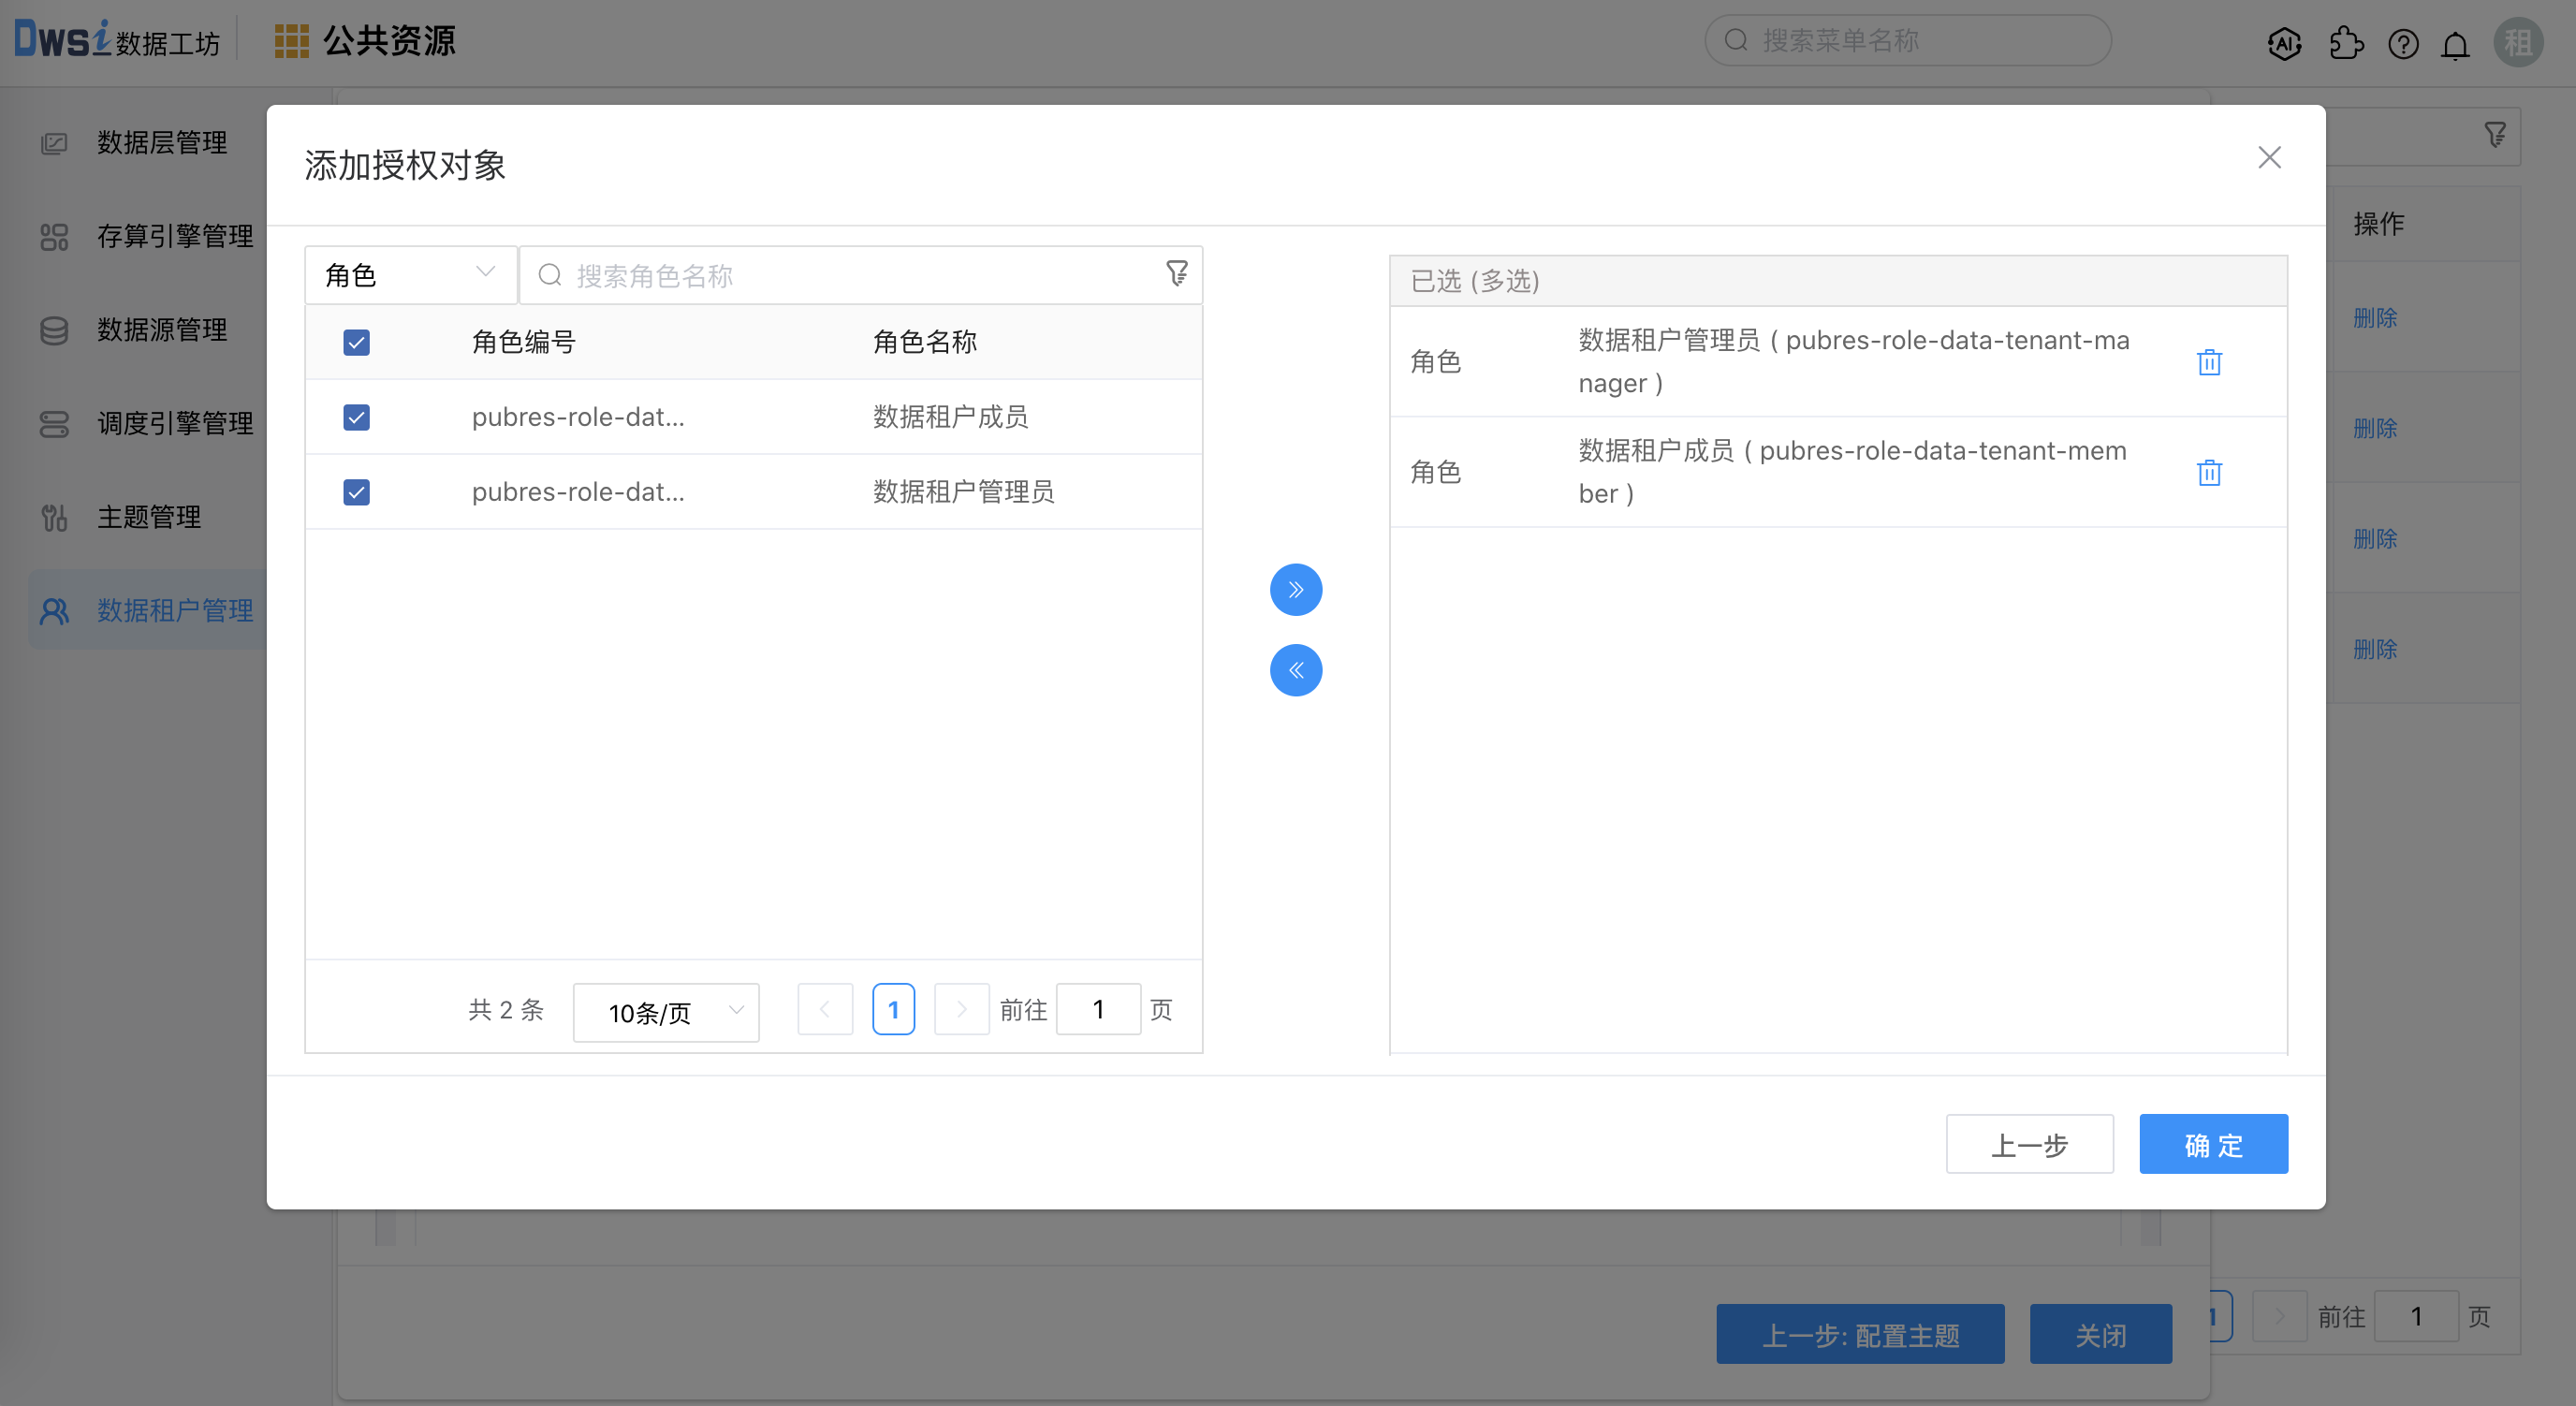Open the notification bell
The height and width of the screenshot is (1406, 2576).
[x=2455, y=45]
